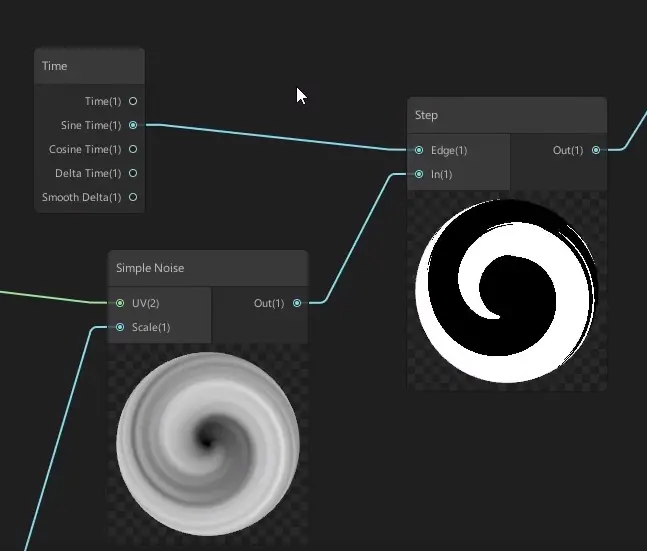Select the wire from Noise Out to In(1)

pyautogui.click(x=358, y=239)
